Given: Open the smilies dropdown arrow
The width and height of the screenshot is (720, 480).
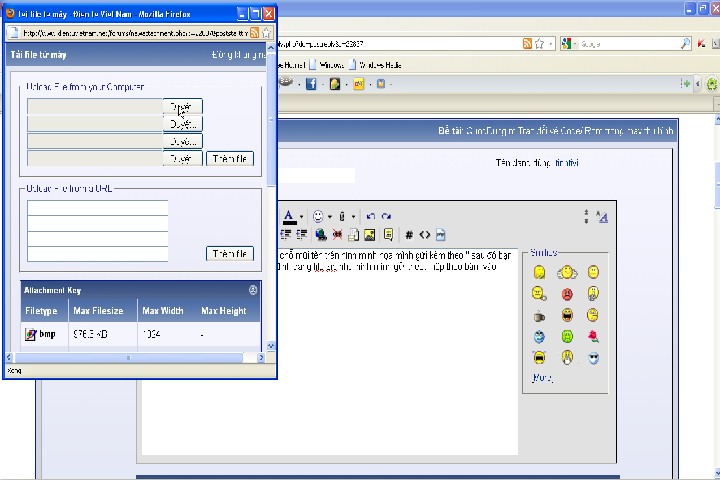Looking at the screenshot, I should [x=330, y=217].
